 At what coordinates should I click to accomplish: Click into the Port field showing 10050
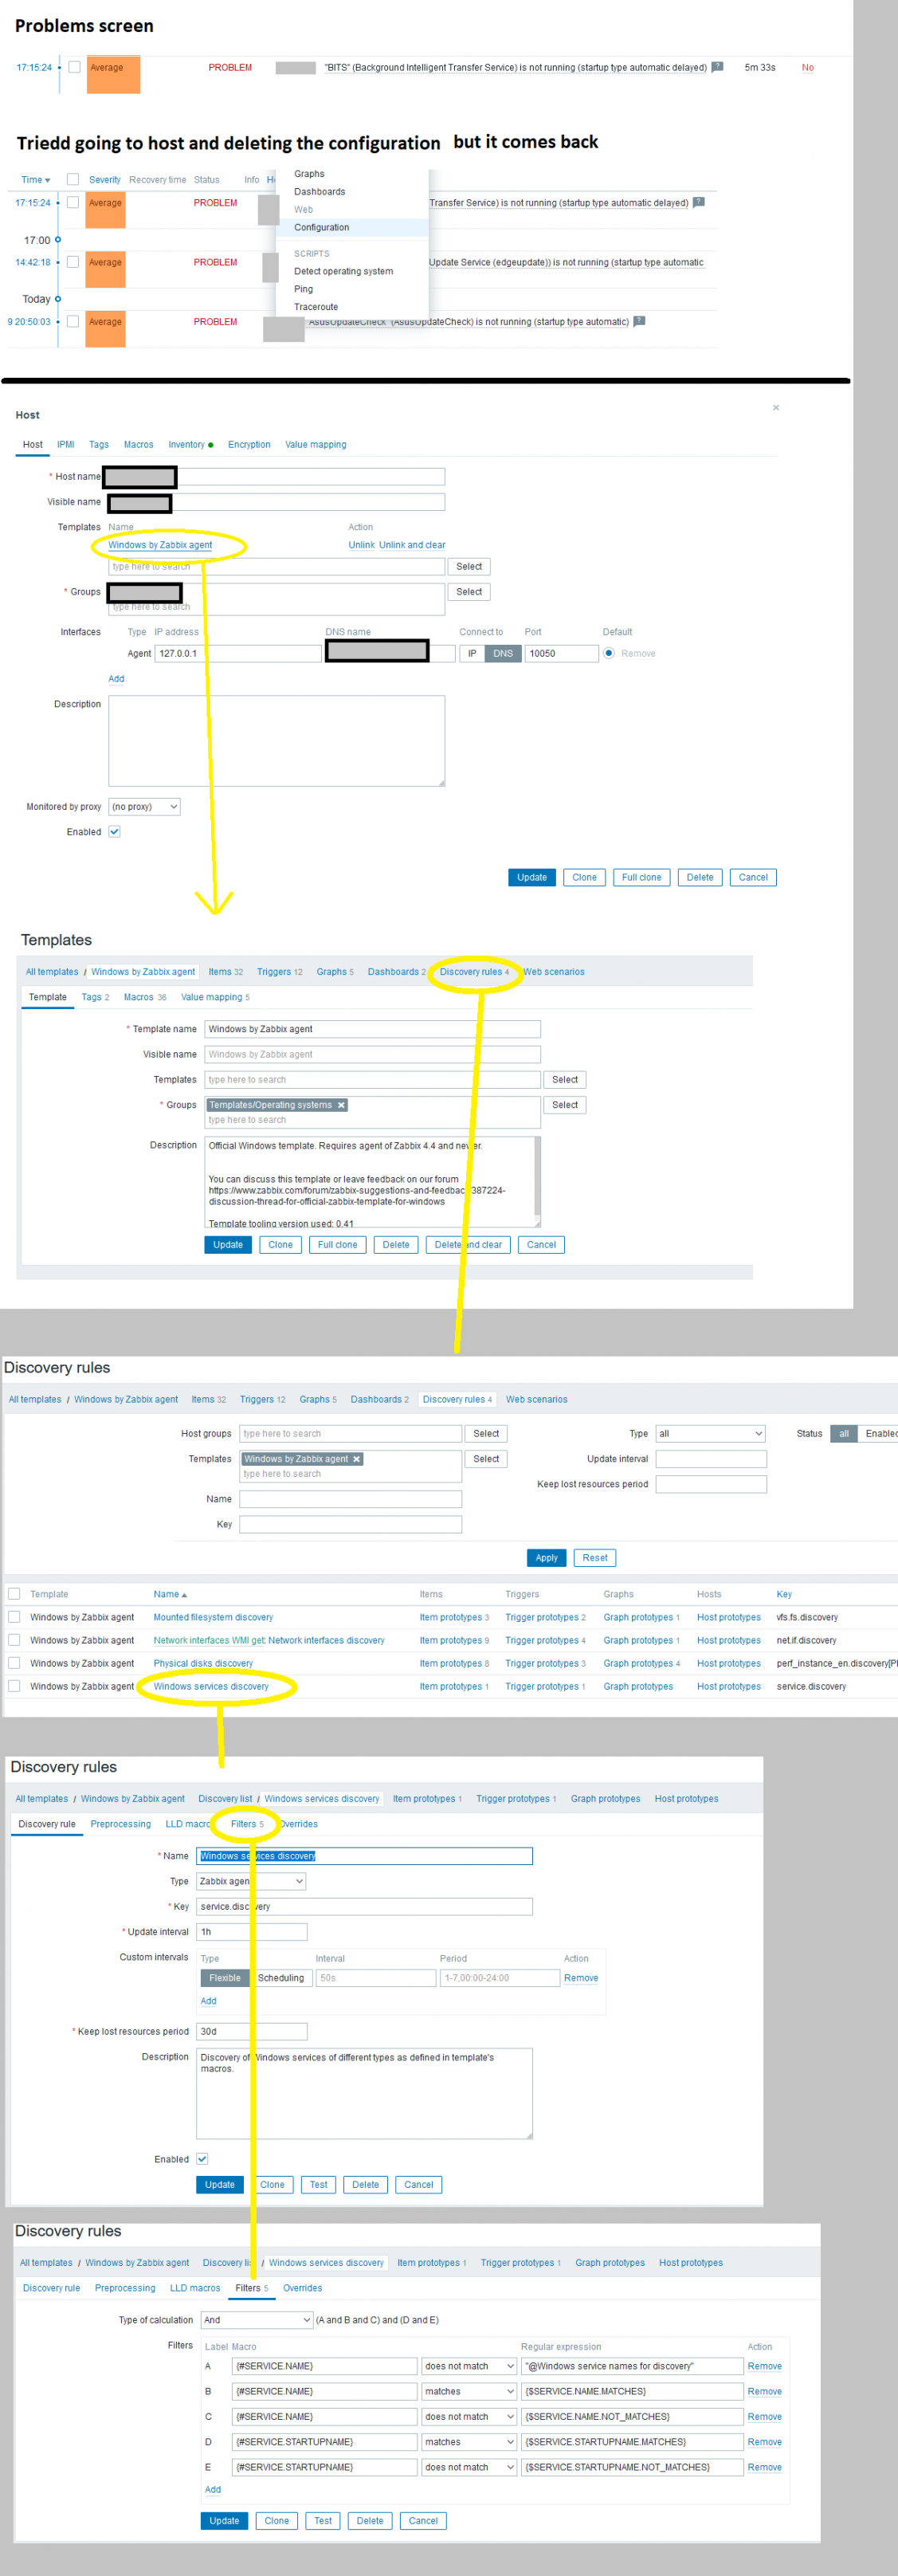point(561,654)
